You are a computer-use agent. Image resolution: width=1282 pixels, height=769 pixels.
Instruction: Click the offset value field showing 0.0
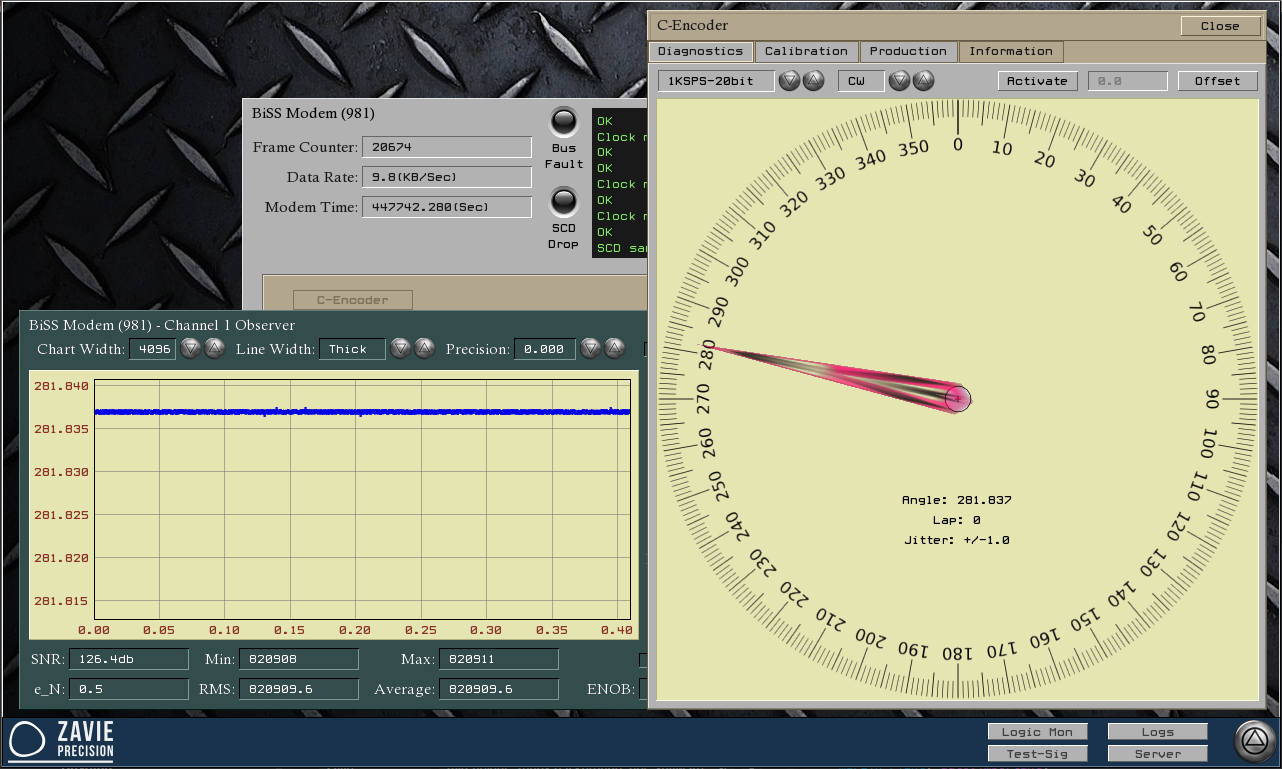pyautogui.click(x=1128, y=81)
